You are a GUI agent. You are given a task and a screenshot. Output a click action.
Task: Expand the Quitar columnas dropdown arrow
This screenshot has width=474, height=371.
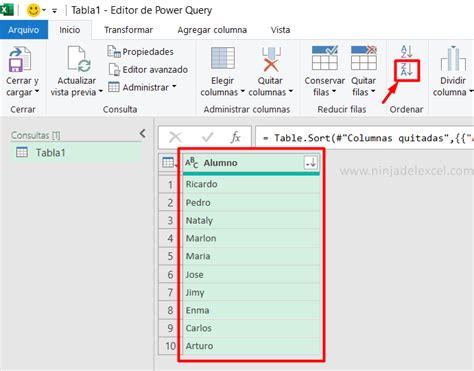[x=291, y=91]
